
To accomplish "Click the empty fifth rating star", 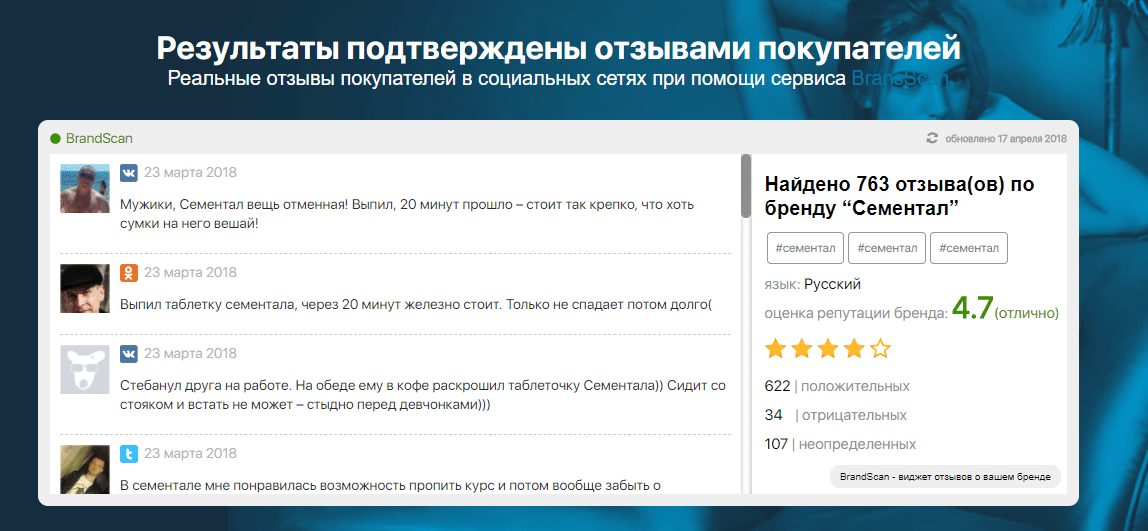I will coord(880,349).
